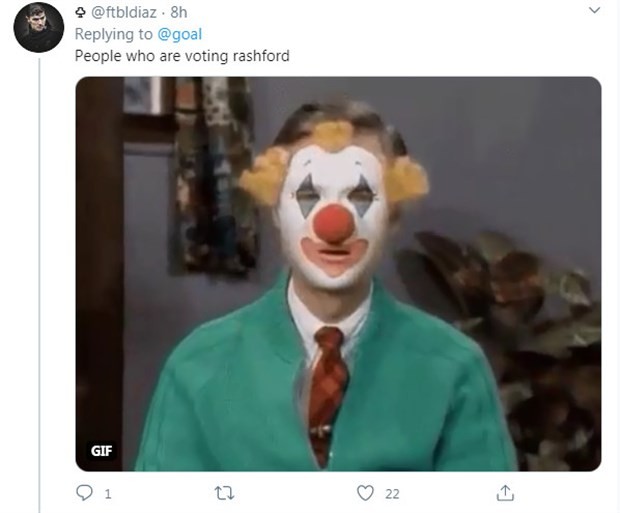Click the clown's red nose in the GIF

[333, 223]
